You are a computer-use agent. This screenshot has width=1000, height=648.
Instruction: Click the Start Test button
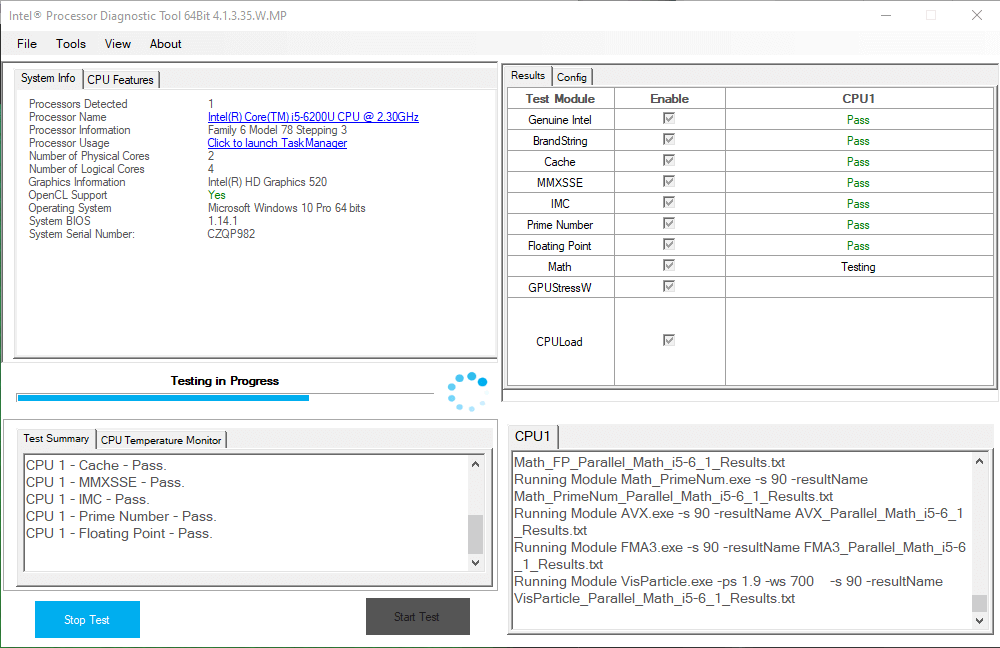click(418, 617)
